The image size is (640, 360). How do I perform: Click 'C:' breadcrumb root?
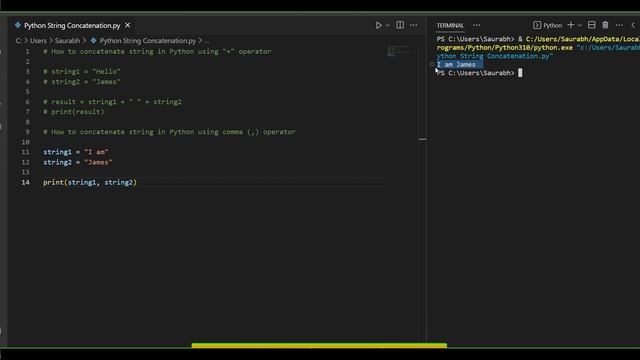[18, 40]
